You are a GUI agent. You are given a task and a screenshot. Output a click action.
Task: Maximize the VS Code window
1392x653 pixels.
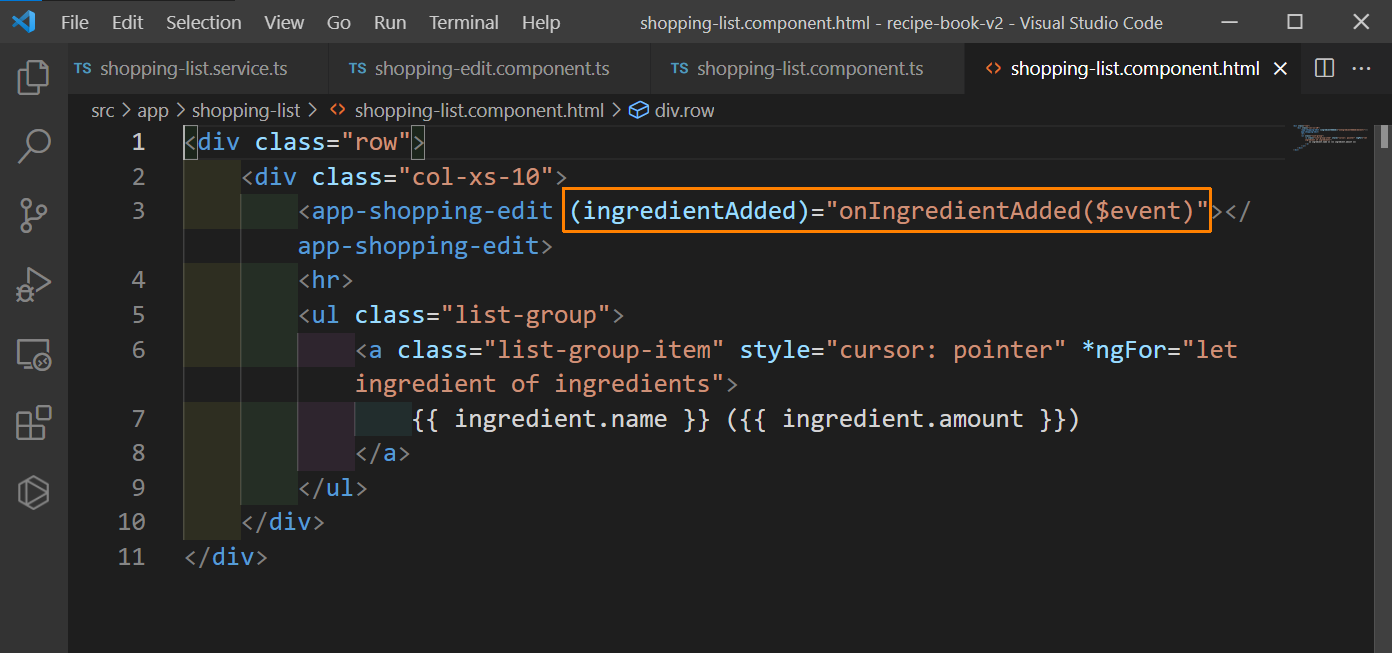click(x=1295, y=22)
